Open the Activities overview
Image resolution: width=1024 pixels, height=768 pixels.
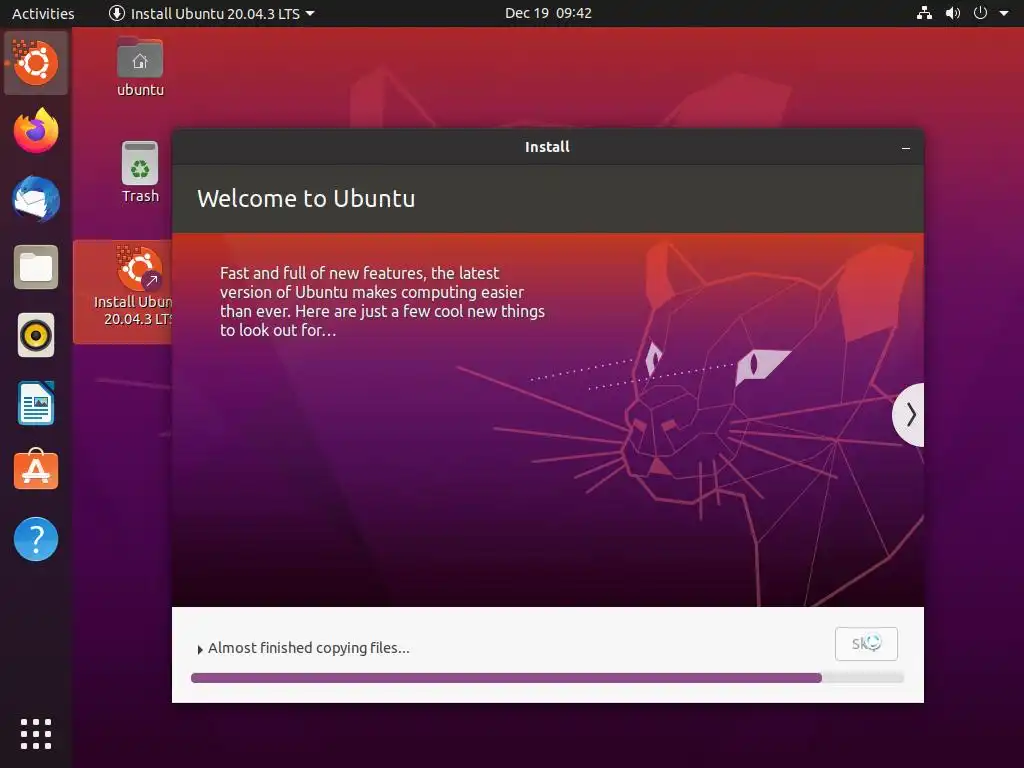coord(43,13)
